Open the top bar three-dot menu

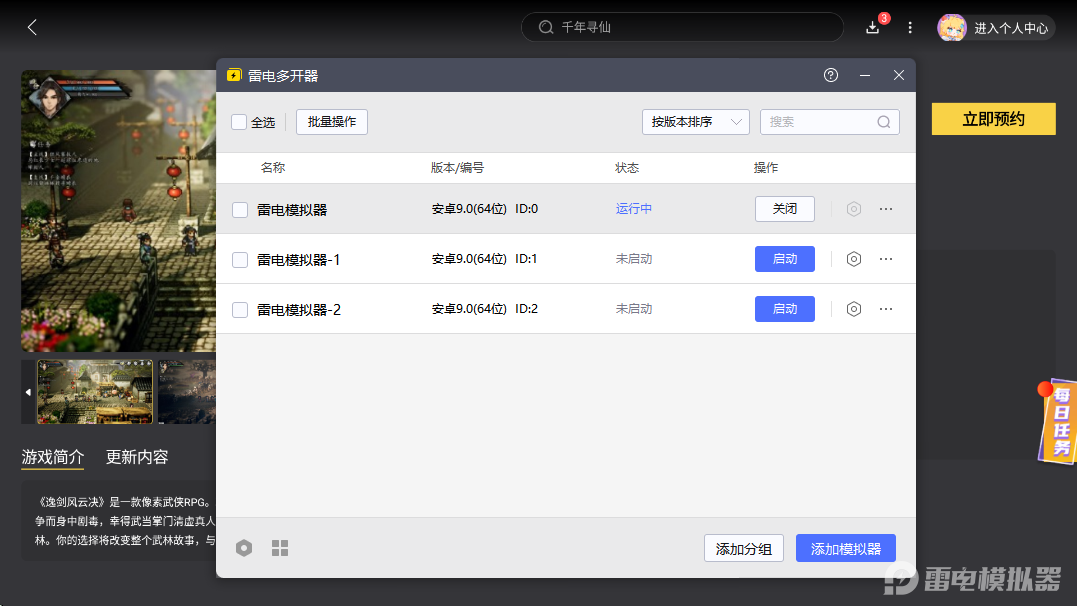910,27
